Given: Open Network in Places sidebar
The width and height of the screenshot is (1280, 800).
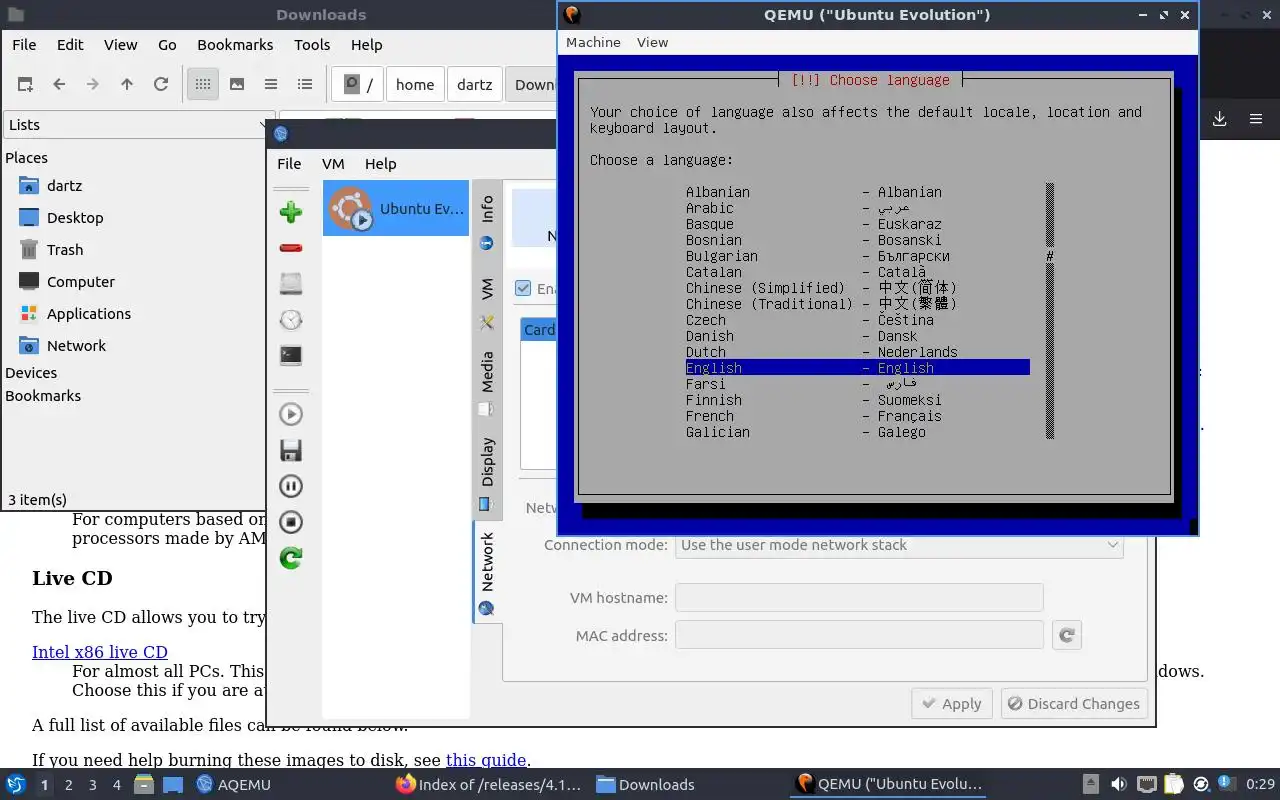Looking at the screenshot, I should (76, 345).
